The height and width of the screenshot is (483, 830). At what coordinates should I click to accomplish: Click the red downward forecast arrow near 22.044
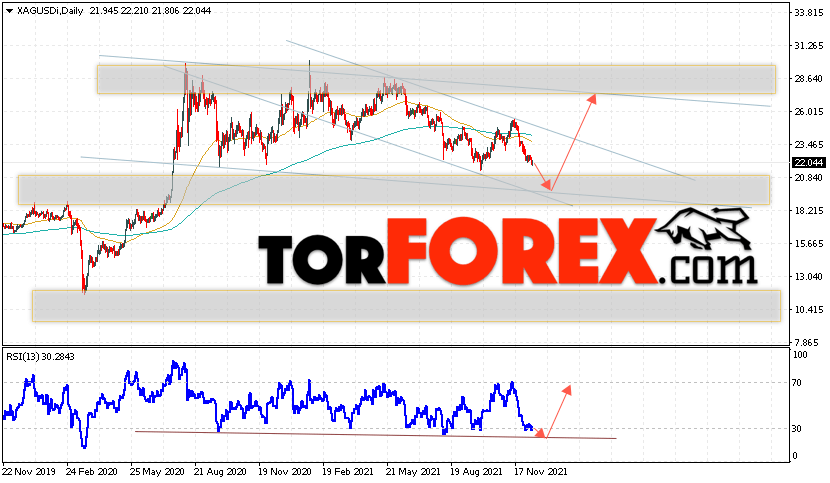click(540, 175)
